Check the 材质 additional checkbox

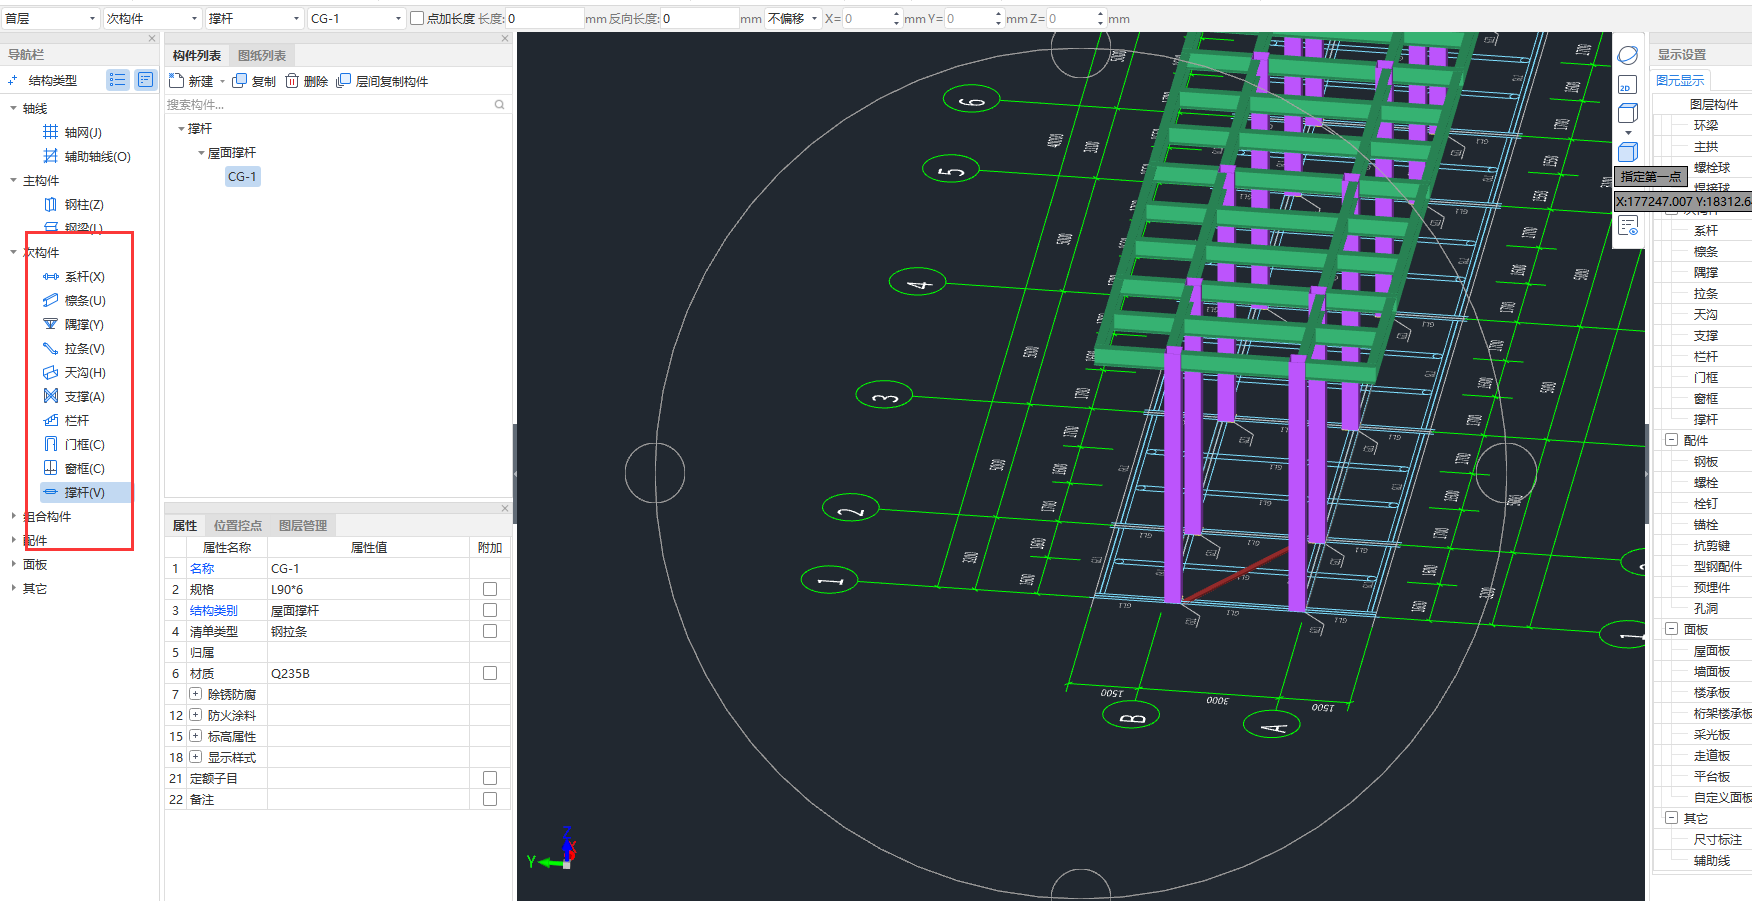[x=490, y=673]
